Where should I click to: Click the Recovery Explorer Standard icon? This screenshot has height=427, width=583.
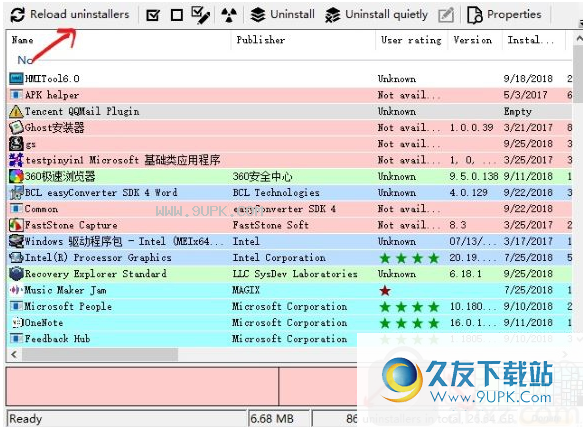click(16, 274)
